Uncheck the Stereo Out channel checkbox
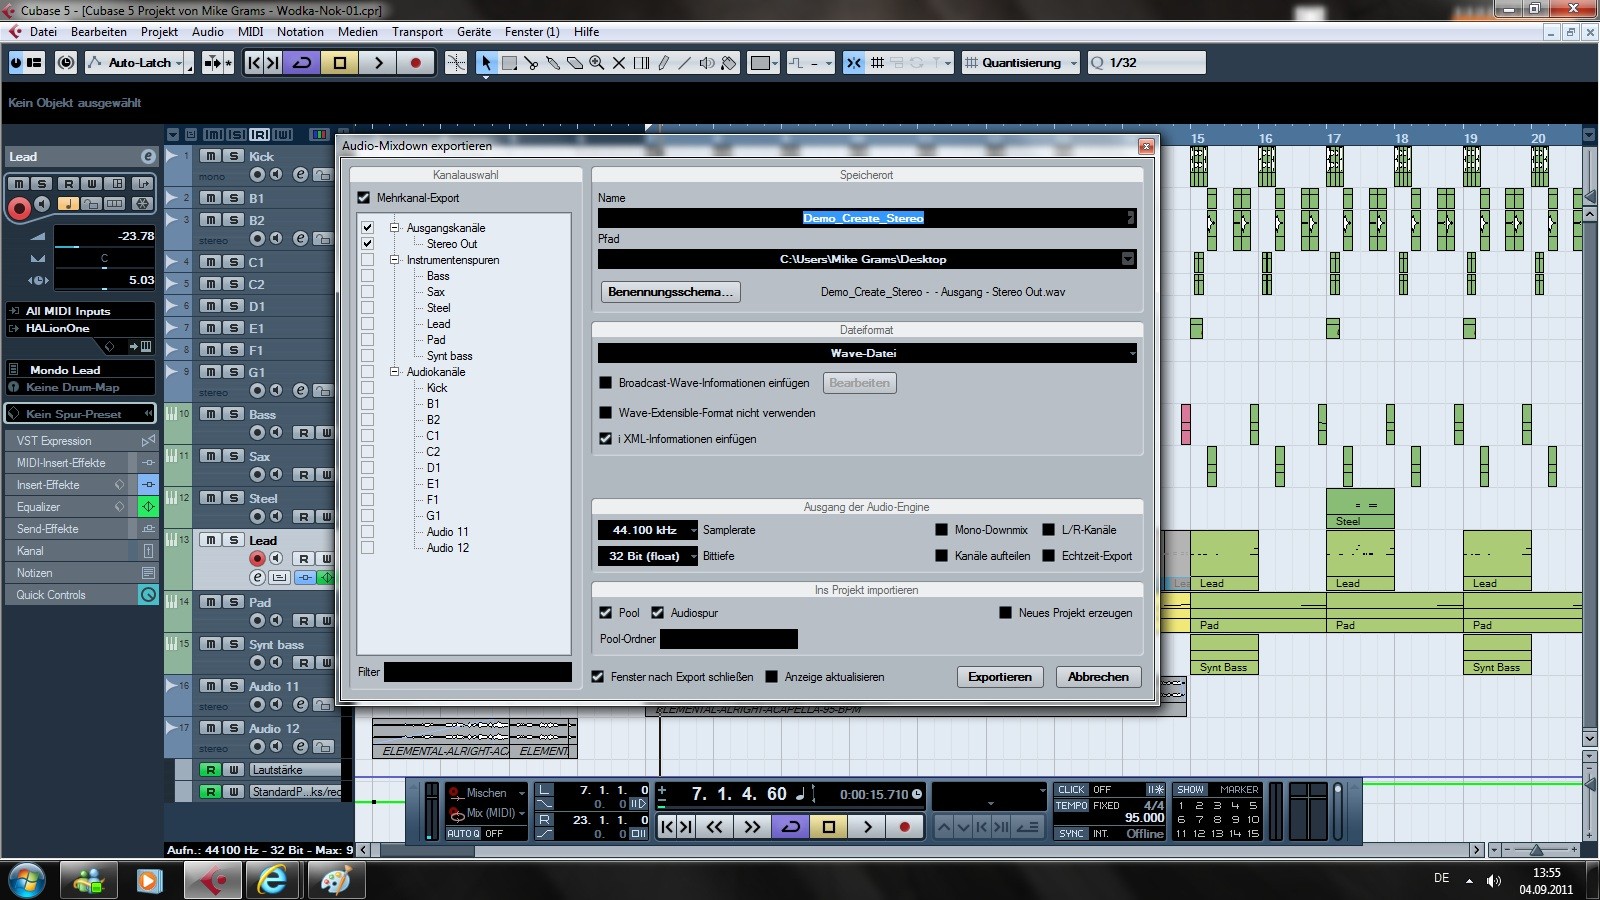This screenshot has width=1600, height=900. (367, 244)
